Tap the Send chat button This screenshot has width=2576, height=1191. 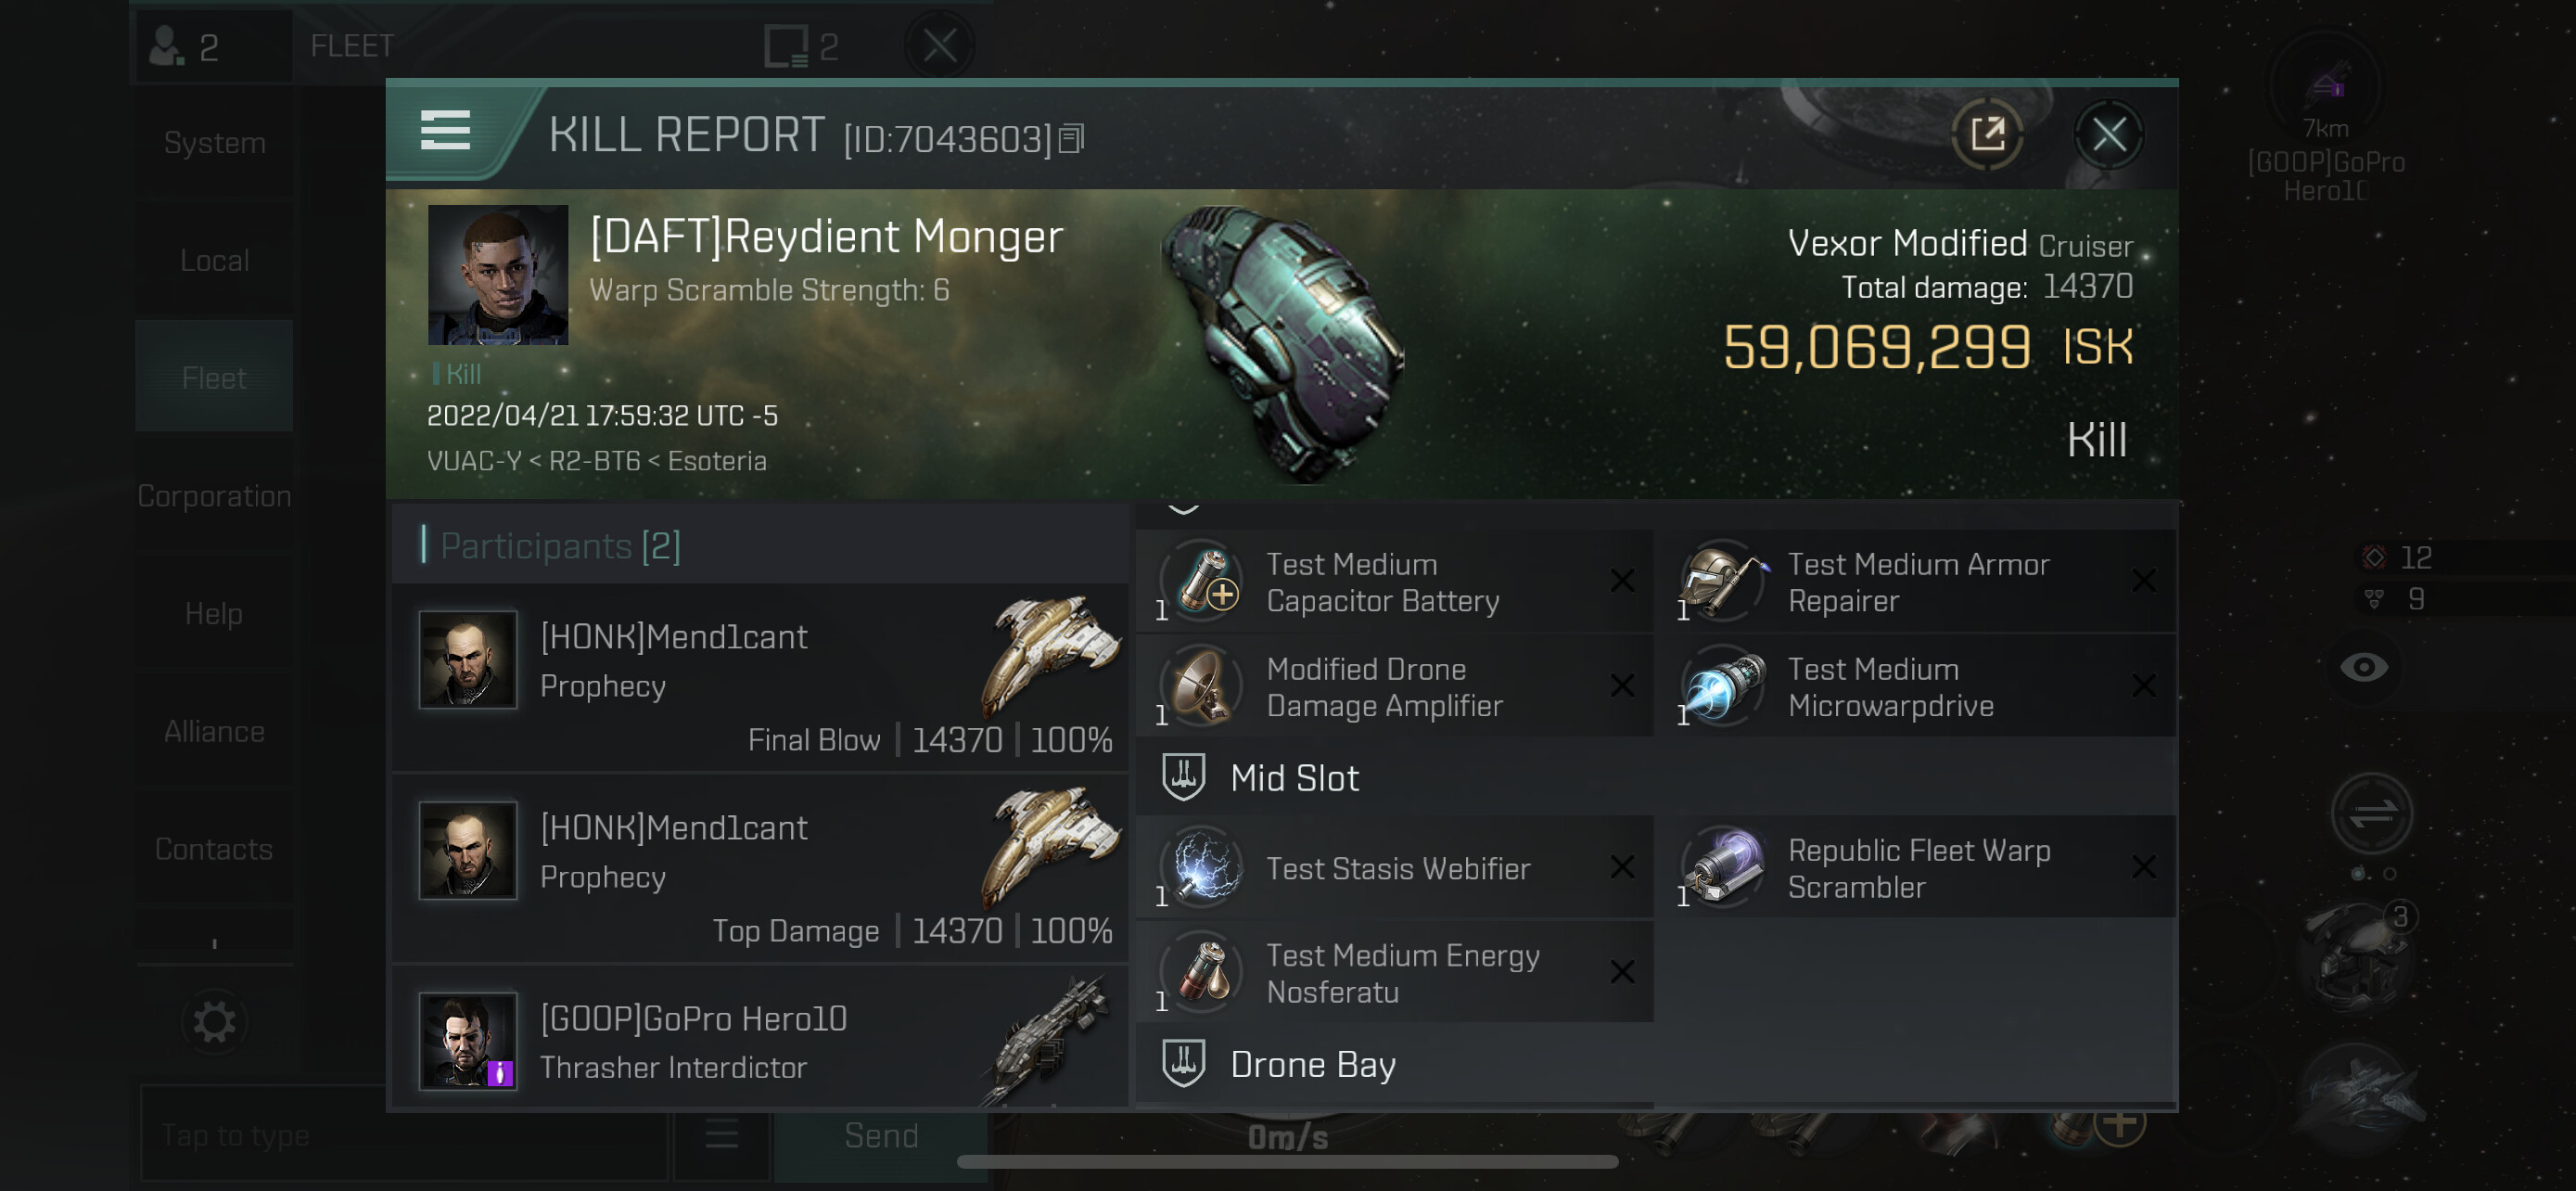pyautogui.click(x=881, y=1135)
